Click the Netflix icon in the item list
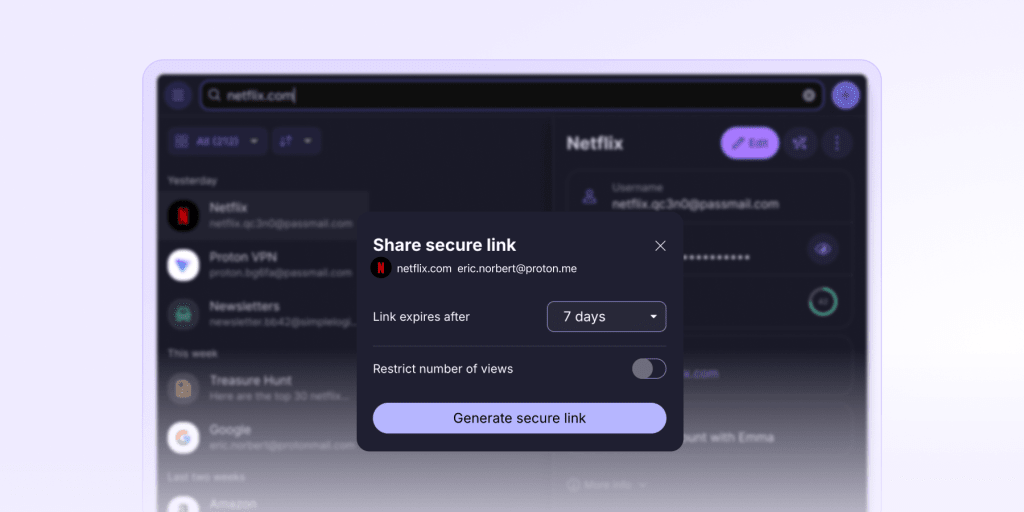Screen dimensions: 1024x512 coord(184,216)
